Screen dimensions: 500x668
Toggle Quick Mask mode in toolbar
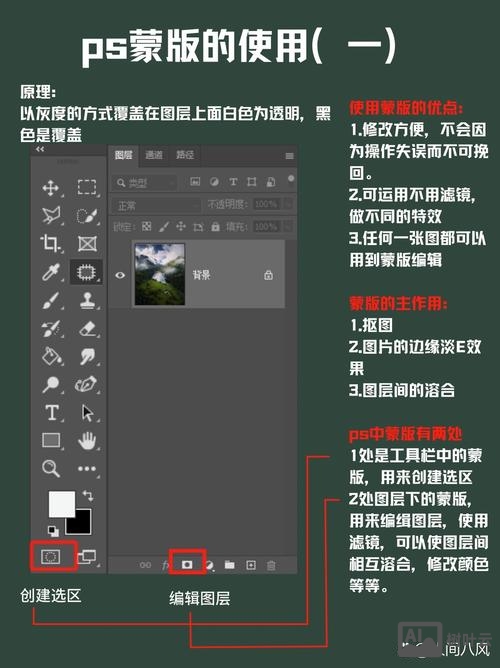(x=51, y=556)
